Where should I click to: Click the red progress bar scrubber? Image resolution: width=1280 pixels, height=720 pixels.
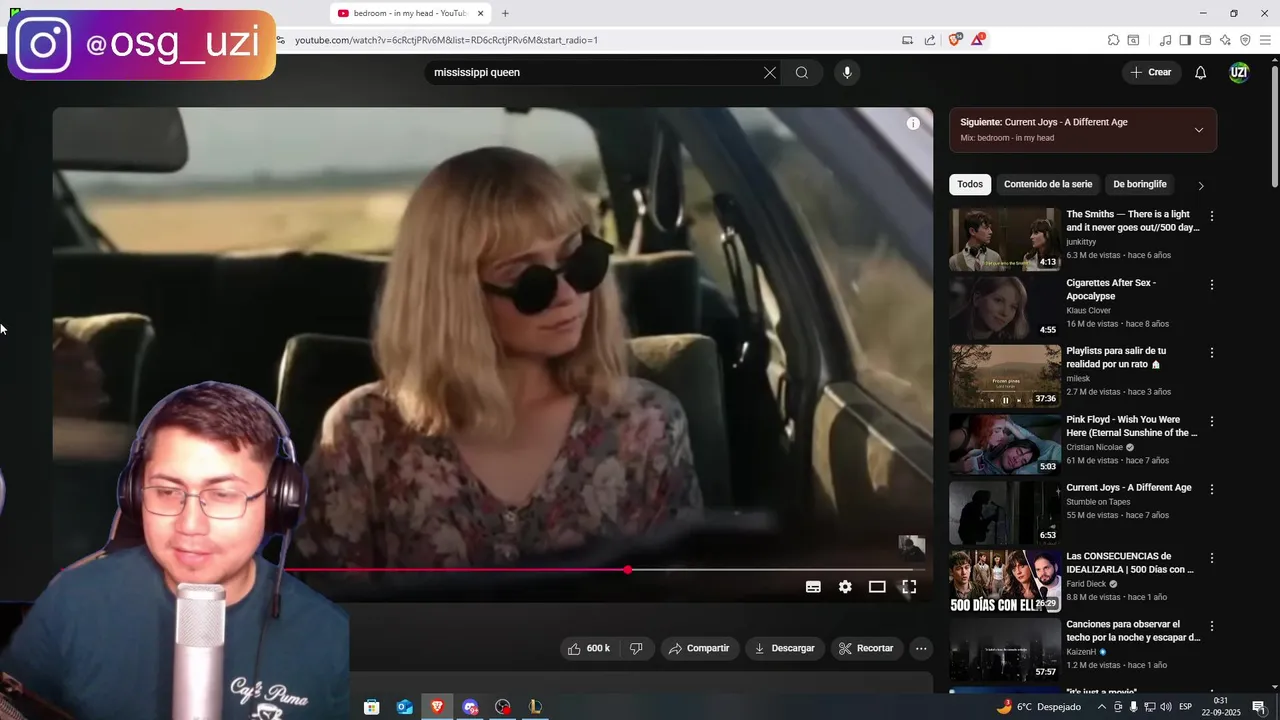click(x=627, y=570)
